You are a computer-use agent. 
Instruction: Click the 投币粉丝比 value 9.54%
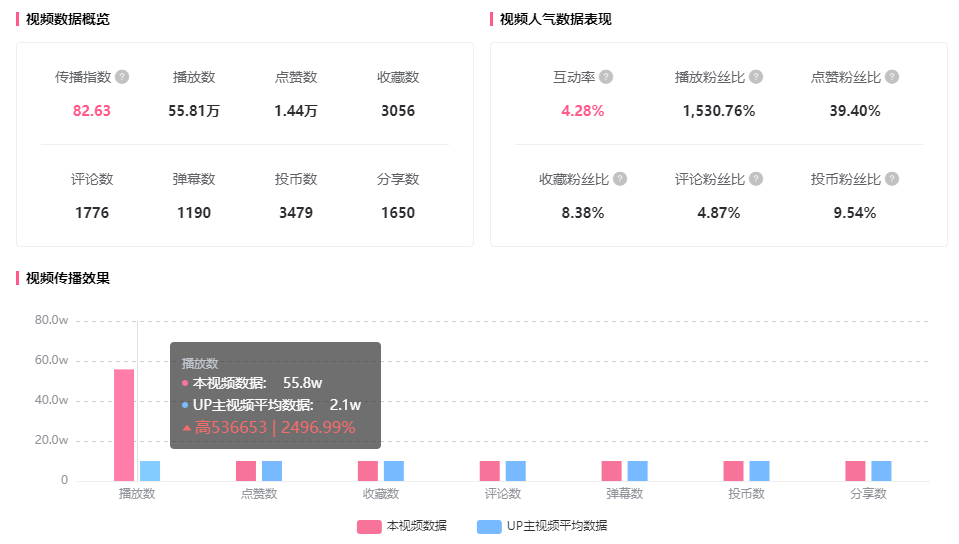click(x=855, y=213)
